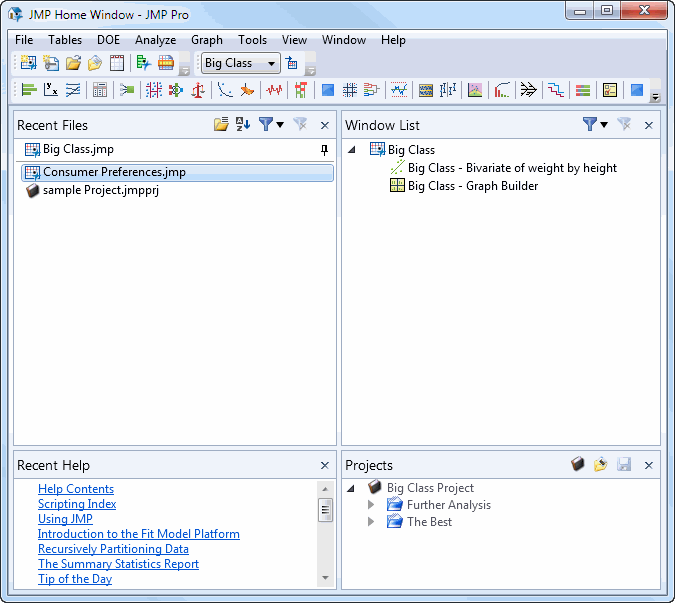The image size is (675, 603).
Task: Click the New Script toolbar icon
Action: (51, 63)
